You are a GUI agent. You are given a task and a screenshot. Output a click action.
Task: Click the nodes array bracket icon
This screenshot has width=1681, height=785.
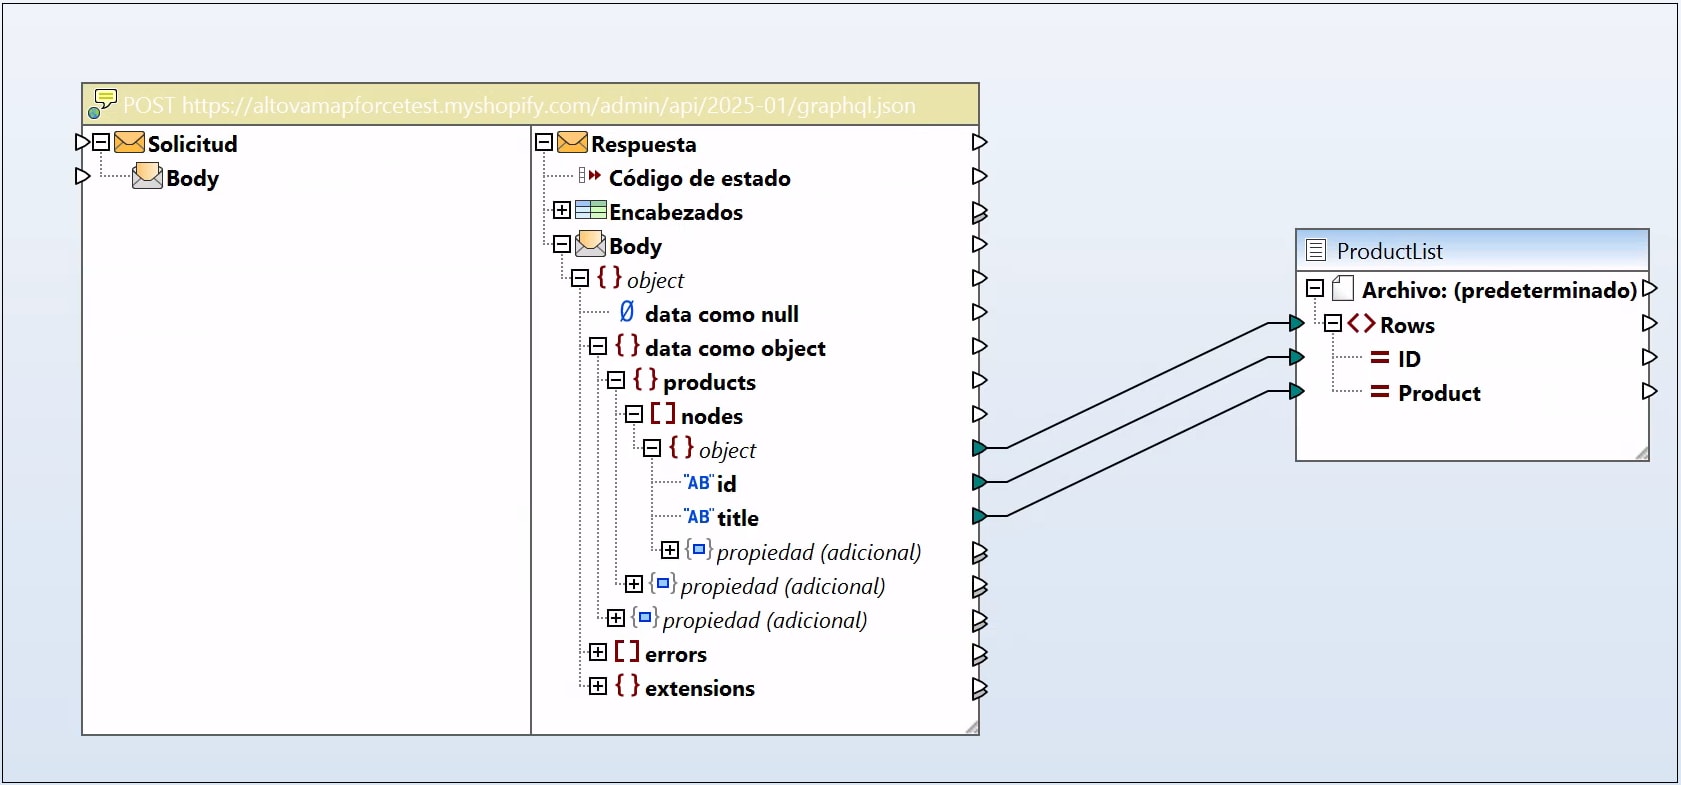[x=662, y=415]
